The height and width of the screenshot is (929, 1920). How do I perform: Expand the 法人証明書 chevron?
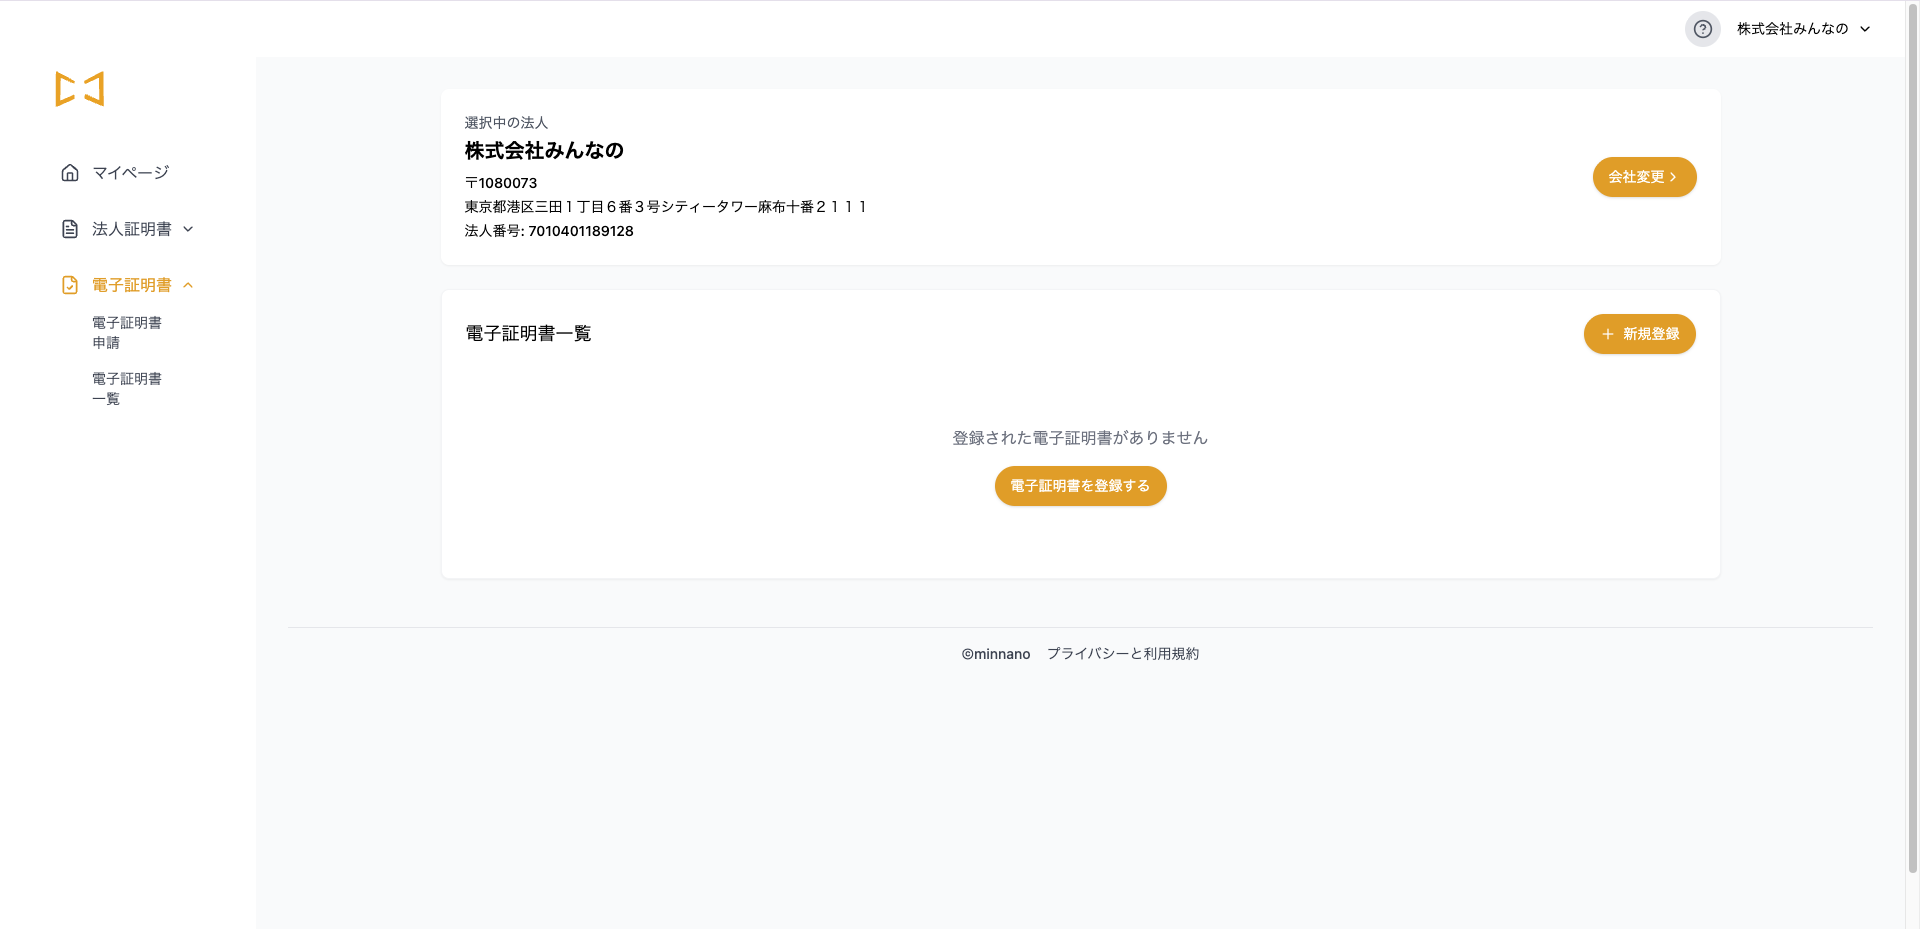188,229
